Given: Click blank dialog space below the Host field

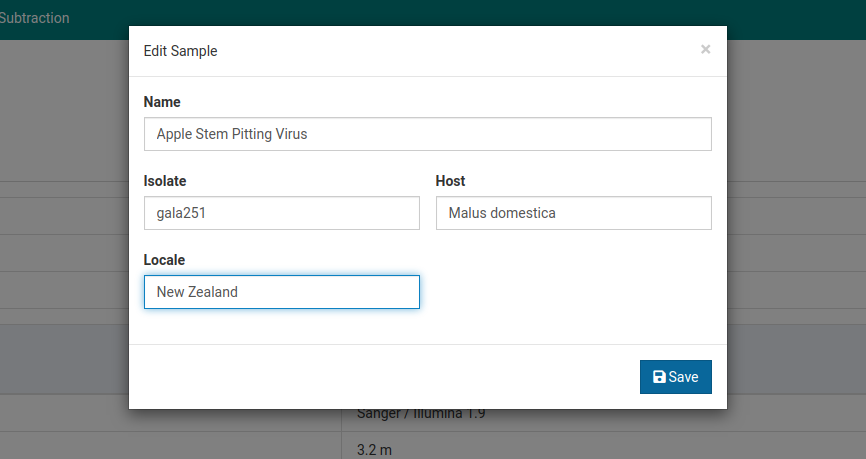Looking at the screenshot, I should pos(573,290).
